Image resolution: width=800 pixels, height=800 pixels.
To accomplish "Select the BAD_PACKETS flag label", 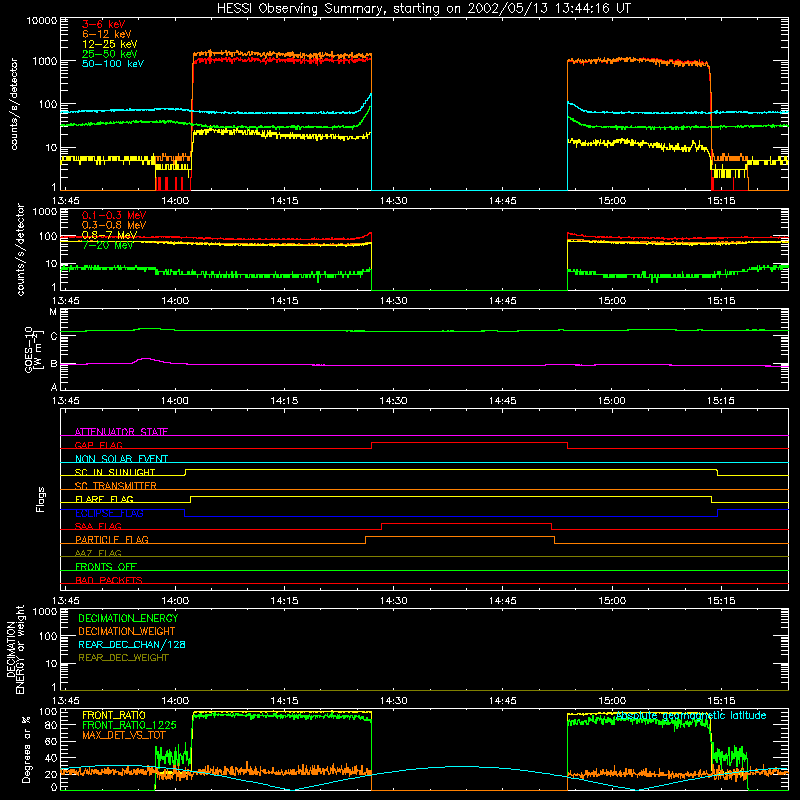I will coord(109,580).
